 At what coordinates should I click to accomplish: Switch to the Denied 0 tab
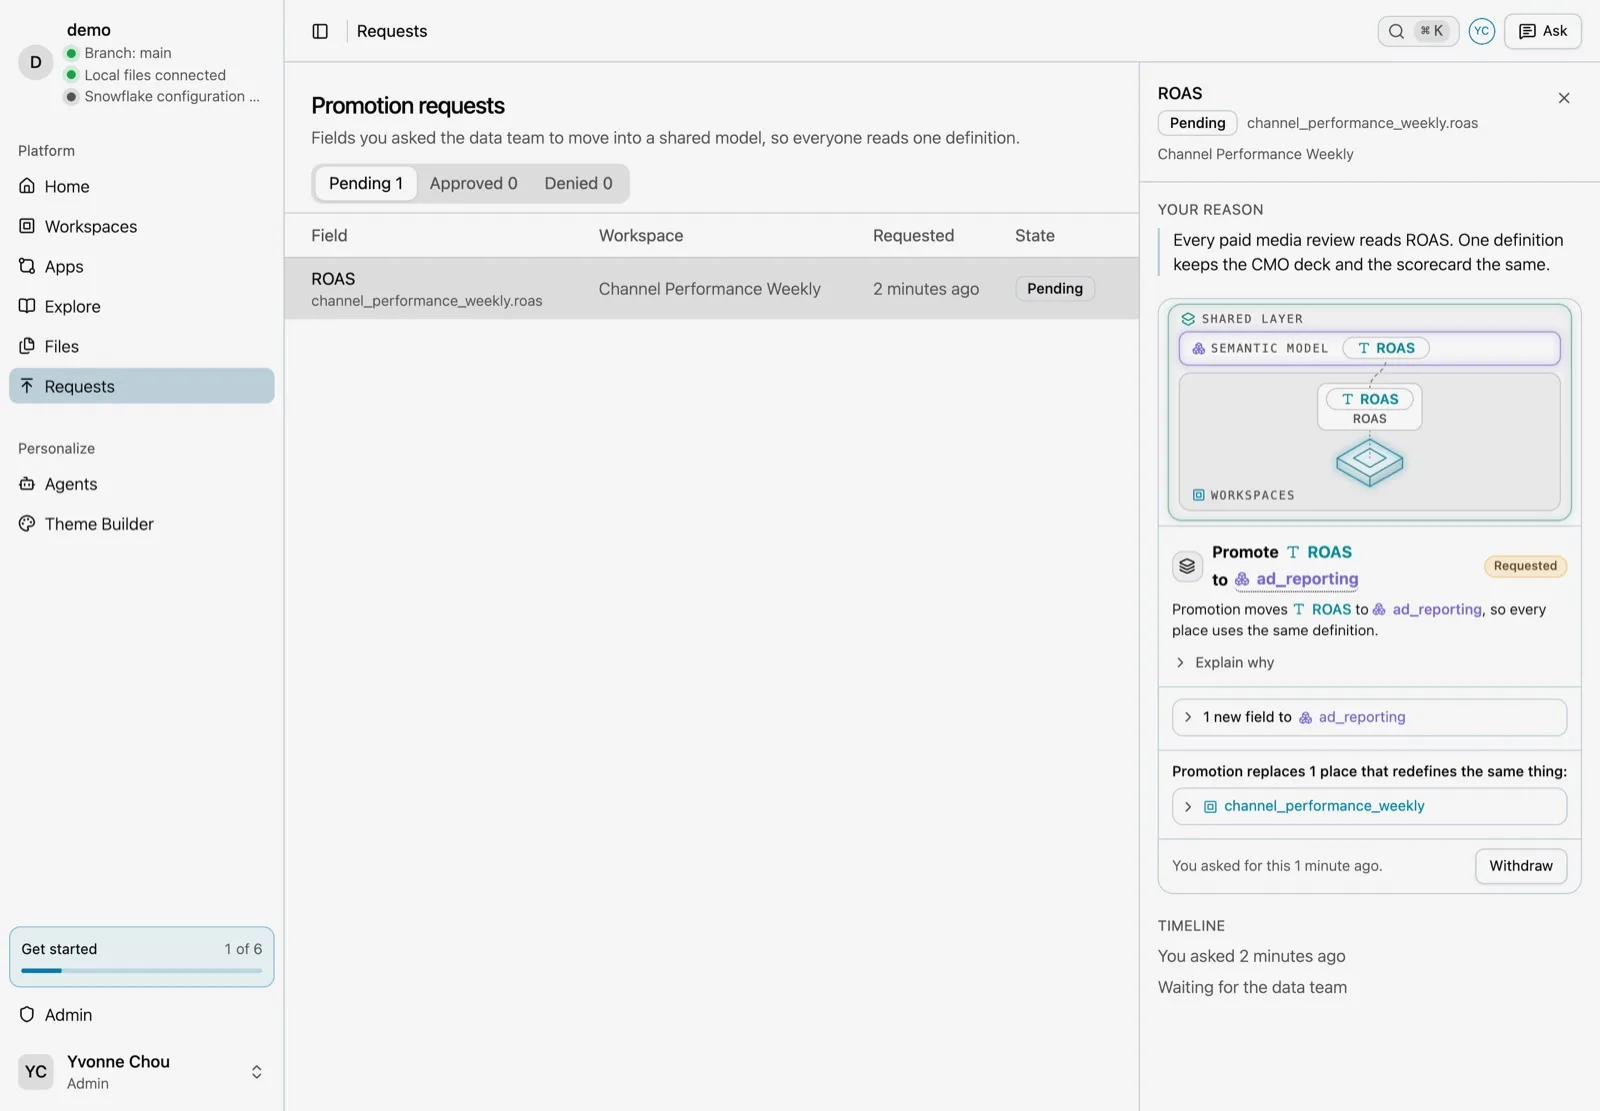(x=578, y=183)
